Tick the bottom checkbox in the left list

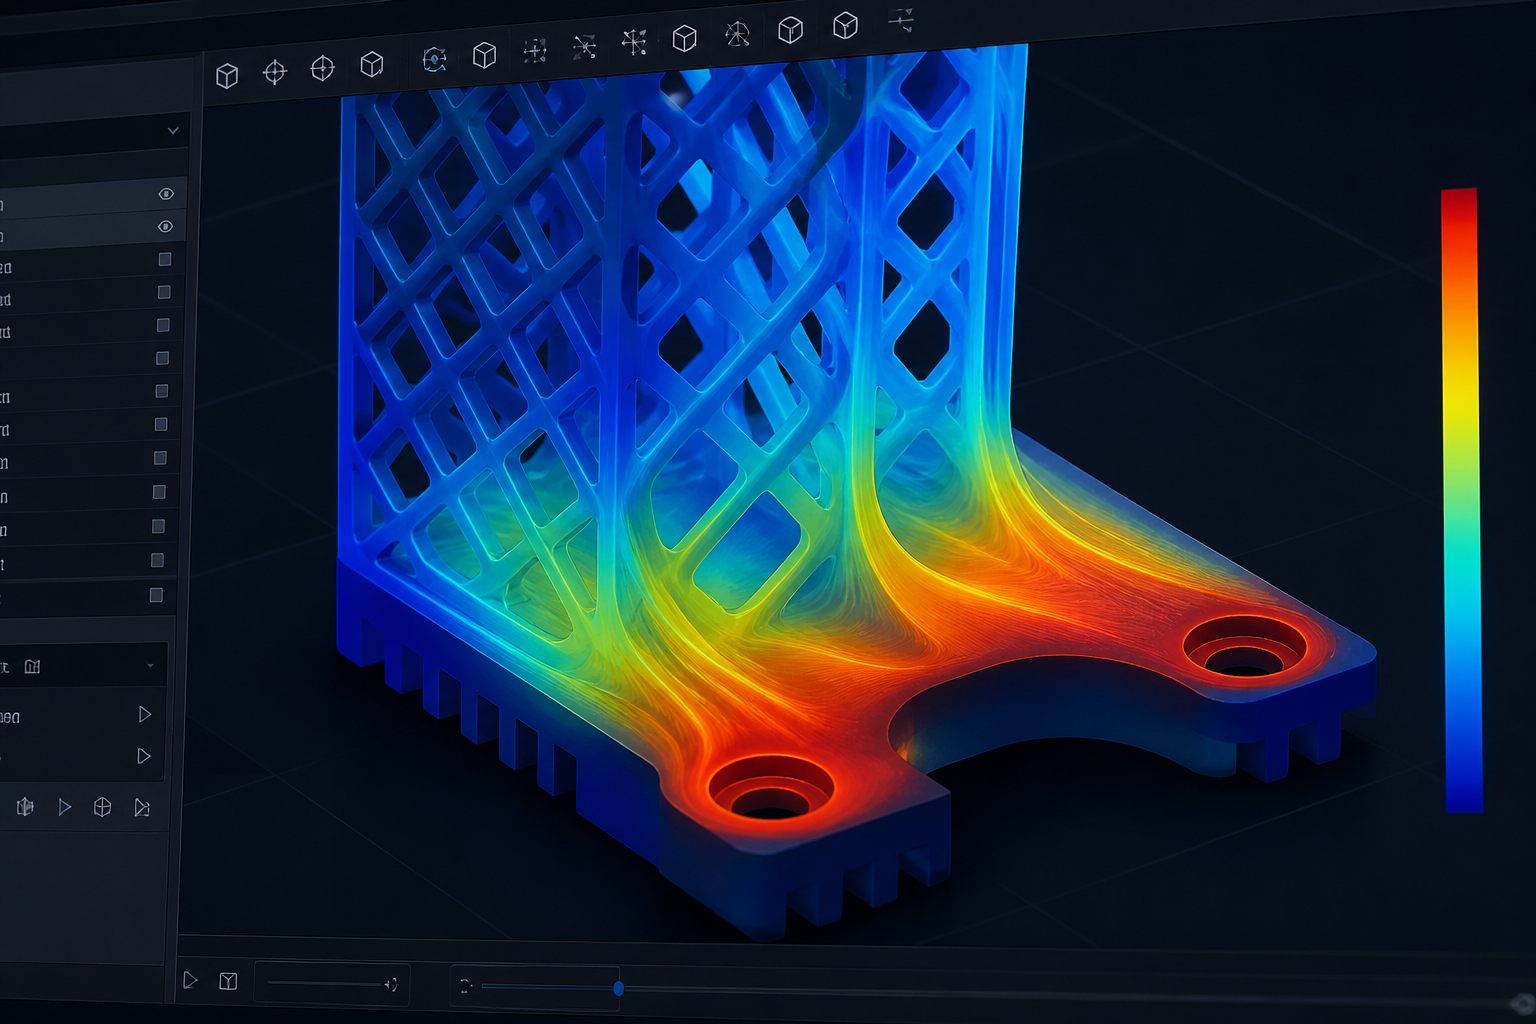pos(156,595)
